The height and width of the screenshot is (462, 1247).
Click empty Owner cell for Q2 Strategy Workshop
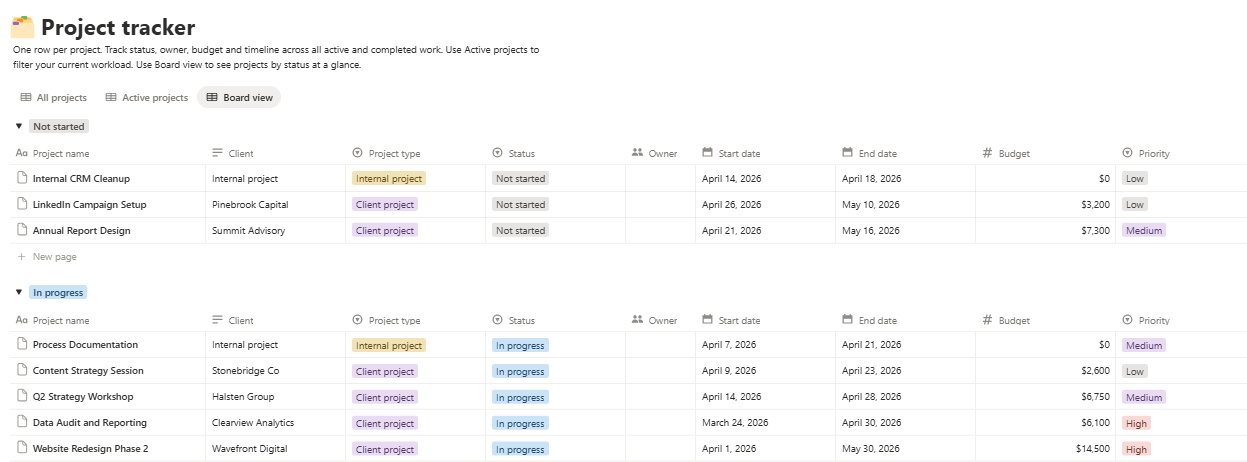tap(660, 396)
